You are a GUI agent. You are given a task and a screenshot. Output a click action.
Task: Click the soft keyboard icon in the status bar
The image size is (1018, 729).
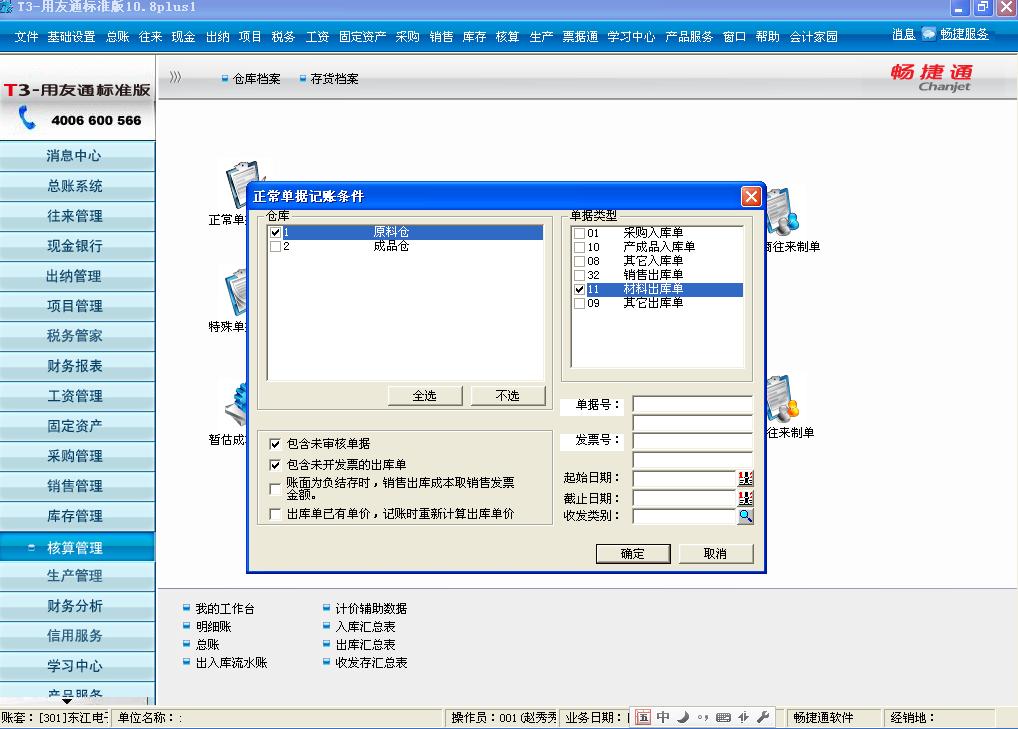(x=722, y=716)
